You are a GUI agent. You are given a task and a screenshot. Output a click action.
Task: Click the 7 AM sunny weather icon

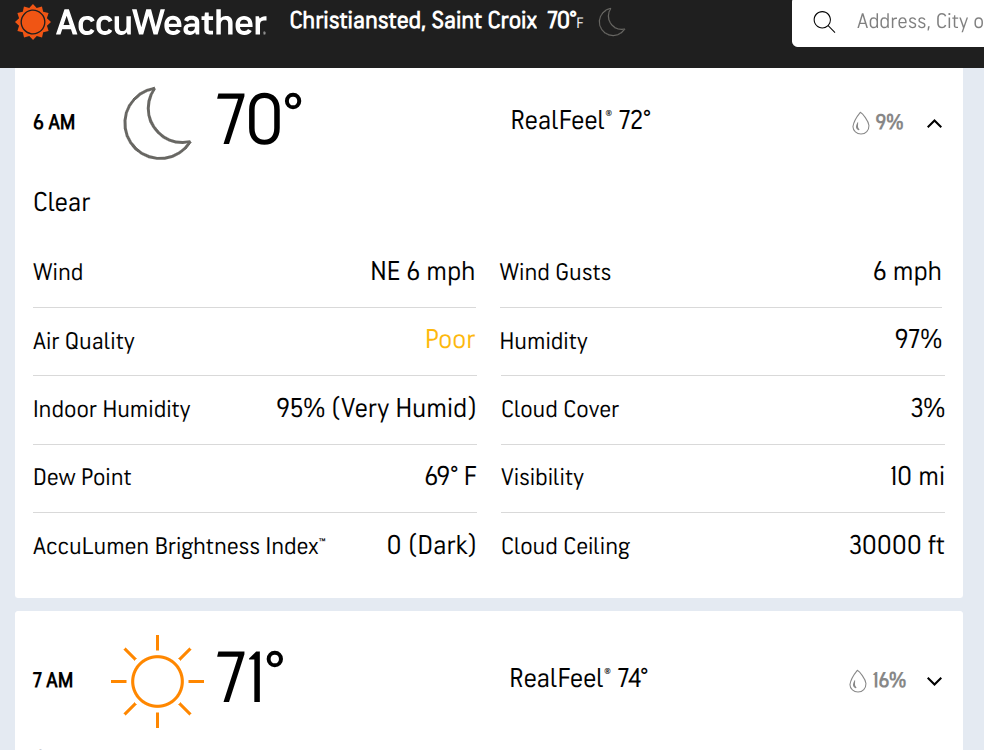click(157, 680)
